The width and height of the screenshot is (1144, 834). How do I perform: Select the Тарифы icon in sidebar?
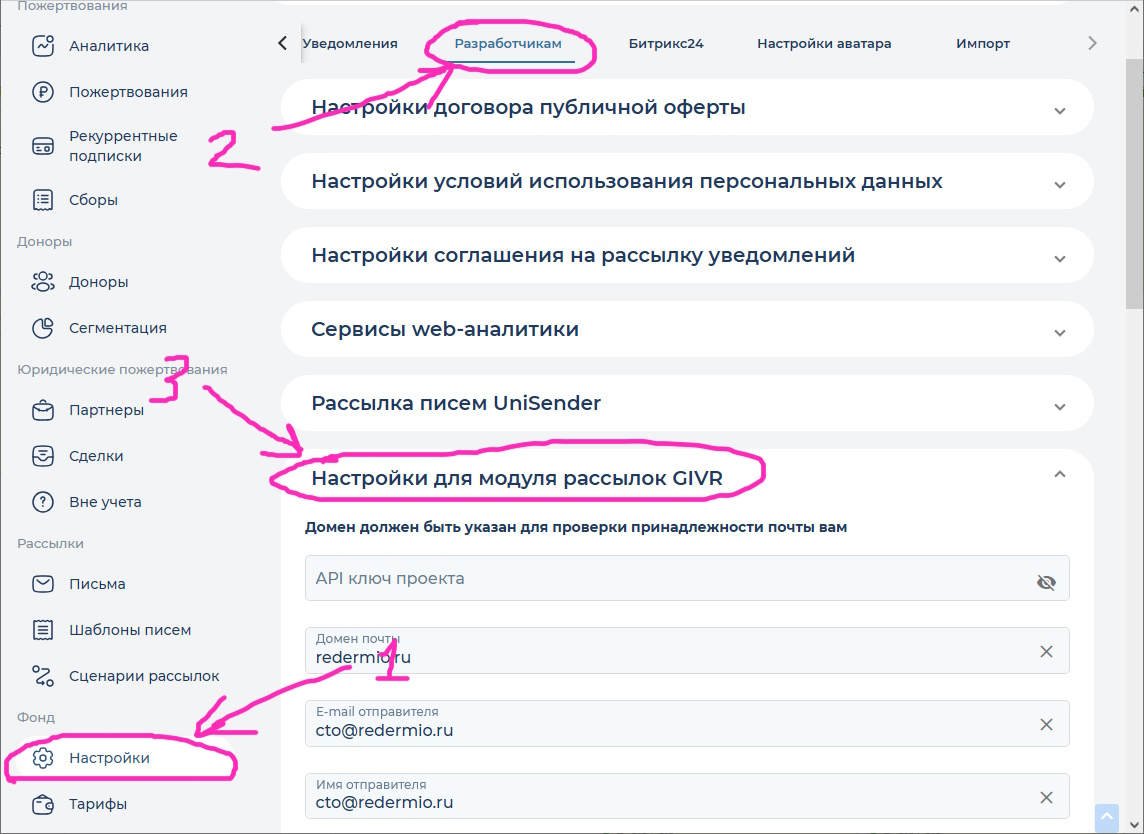pos(41,804)
